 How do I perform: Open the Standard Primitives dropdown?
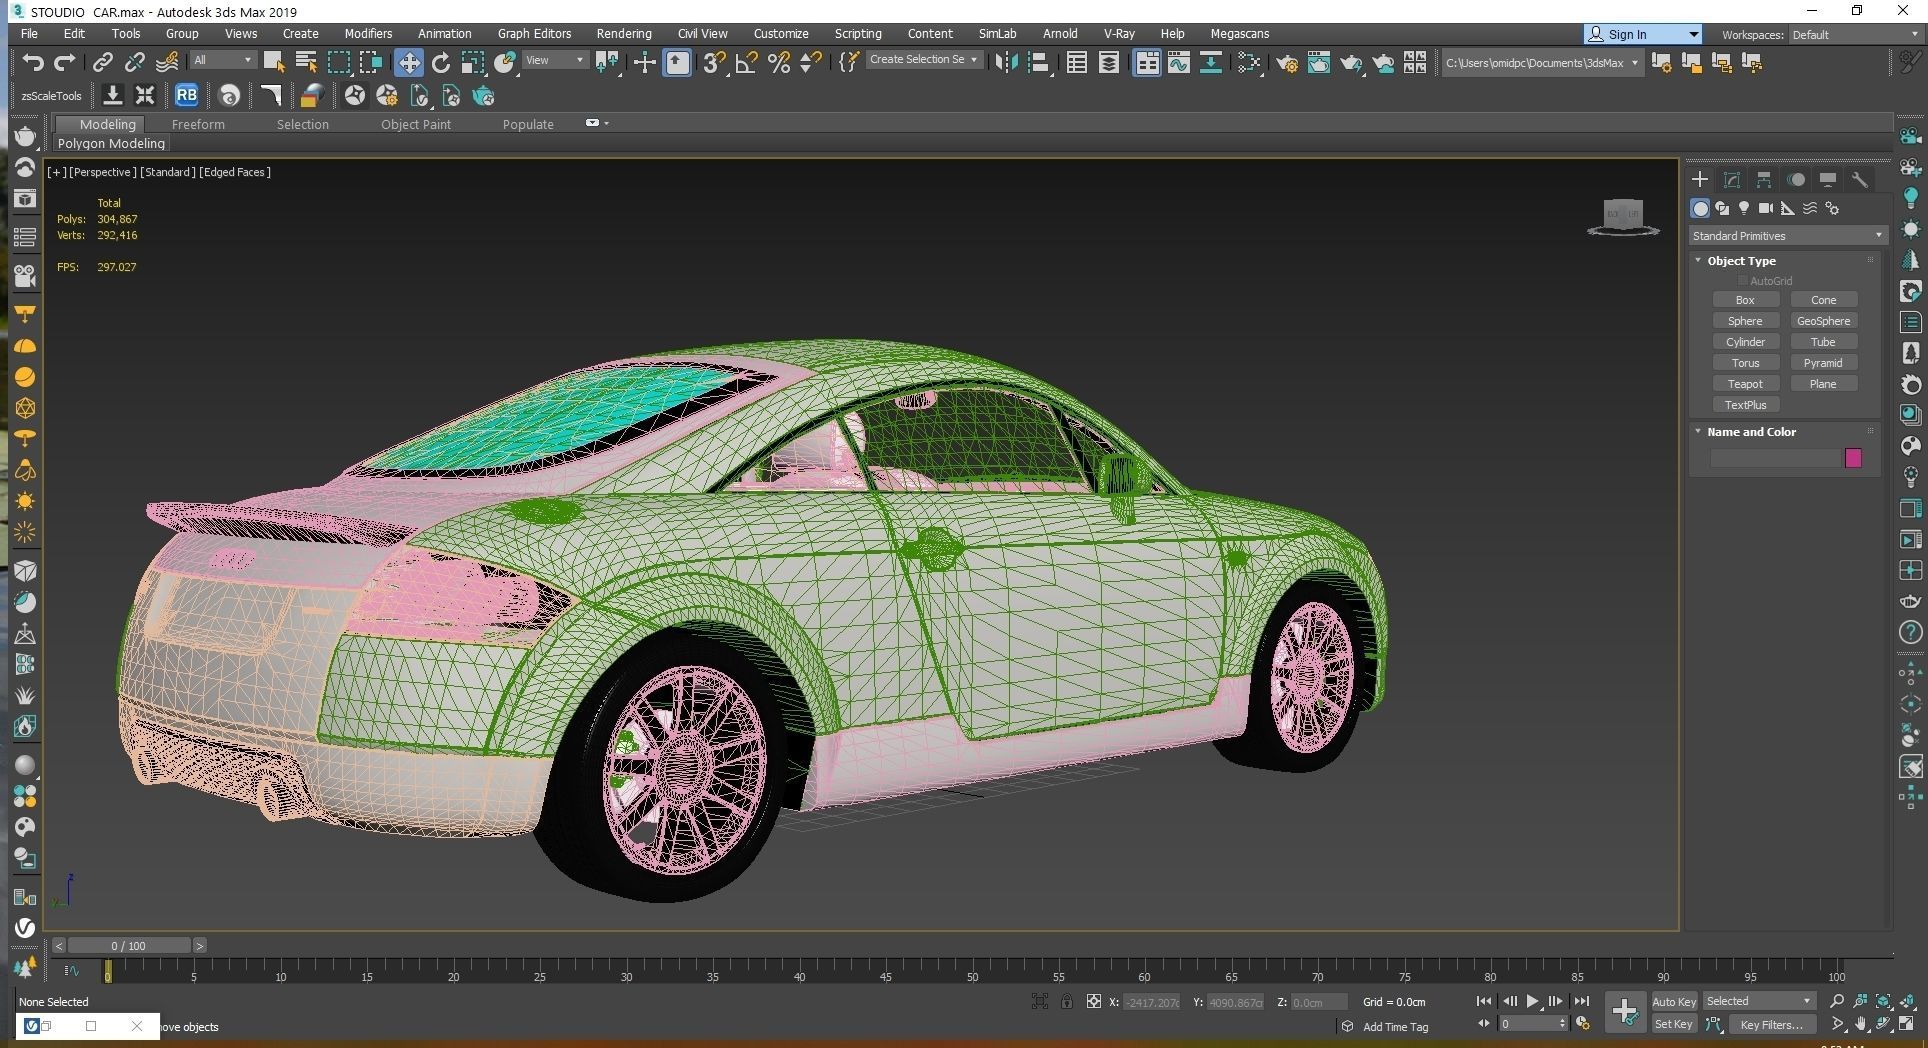click(x=1787, y=236)
